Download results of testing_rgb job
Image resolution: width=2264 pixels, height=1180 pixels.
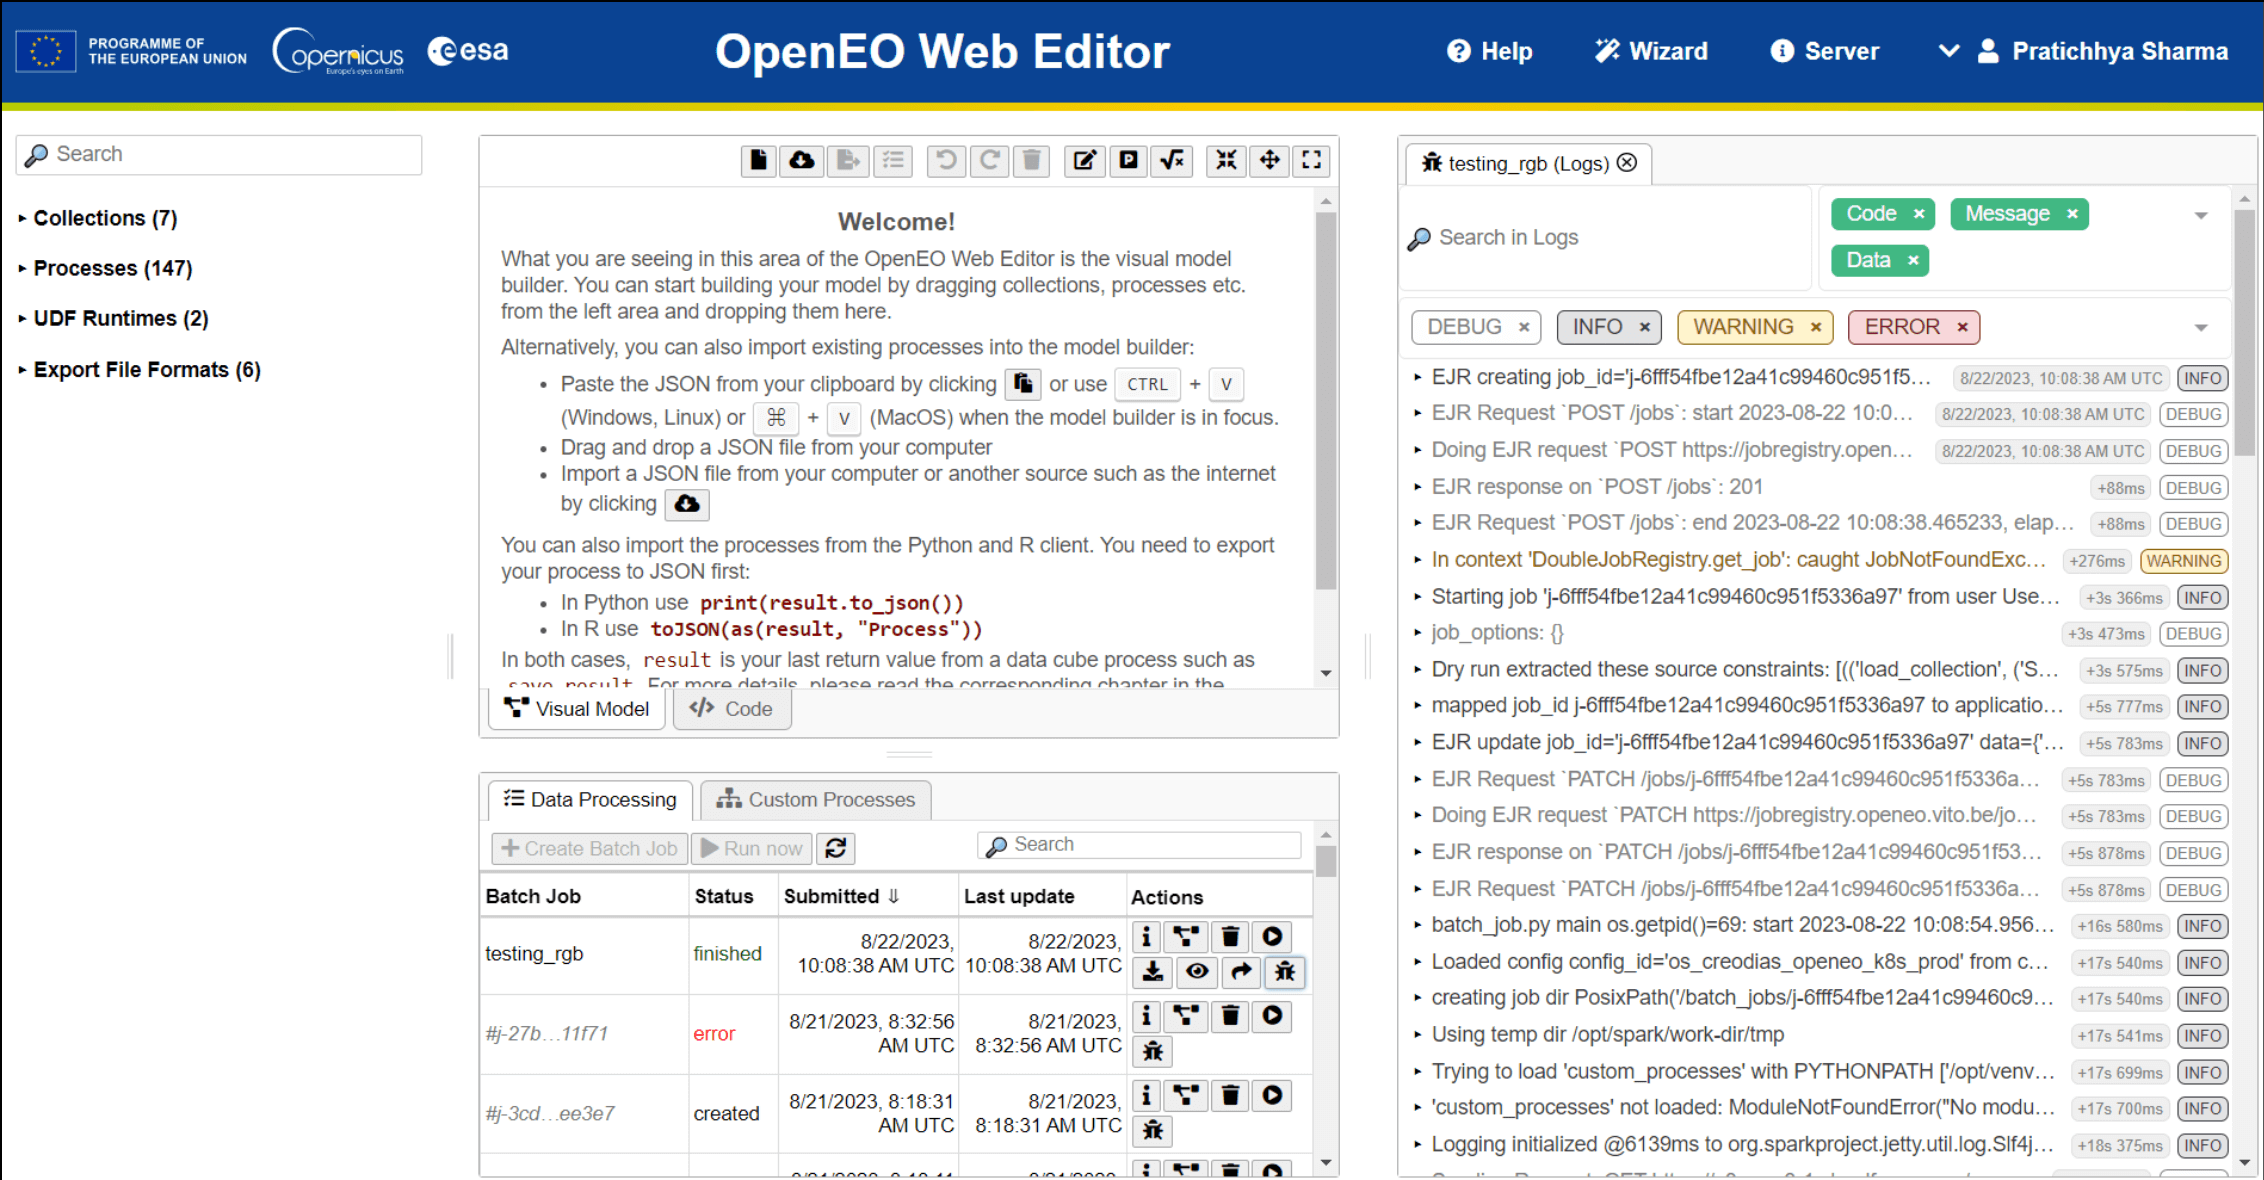pos(1152,971)
